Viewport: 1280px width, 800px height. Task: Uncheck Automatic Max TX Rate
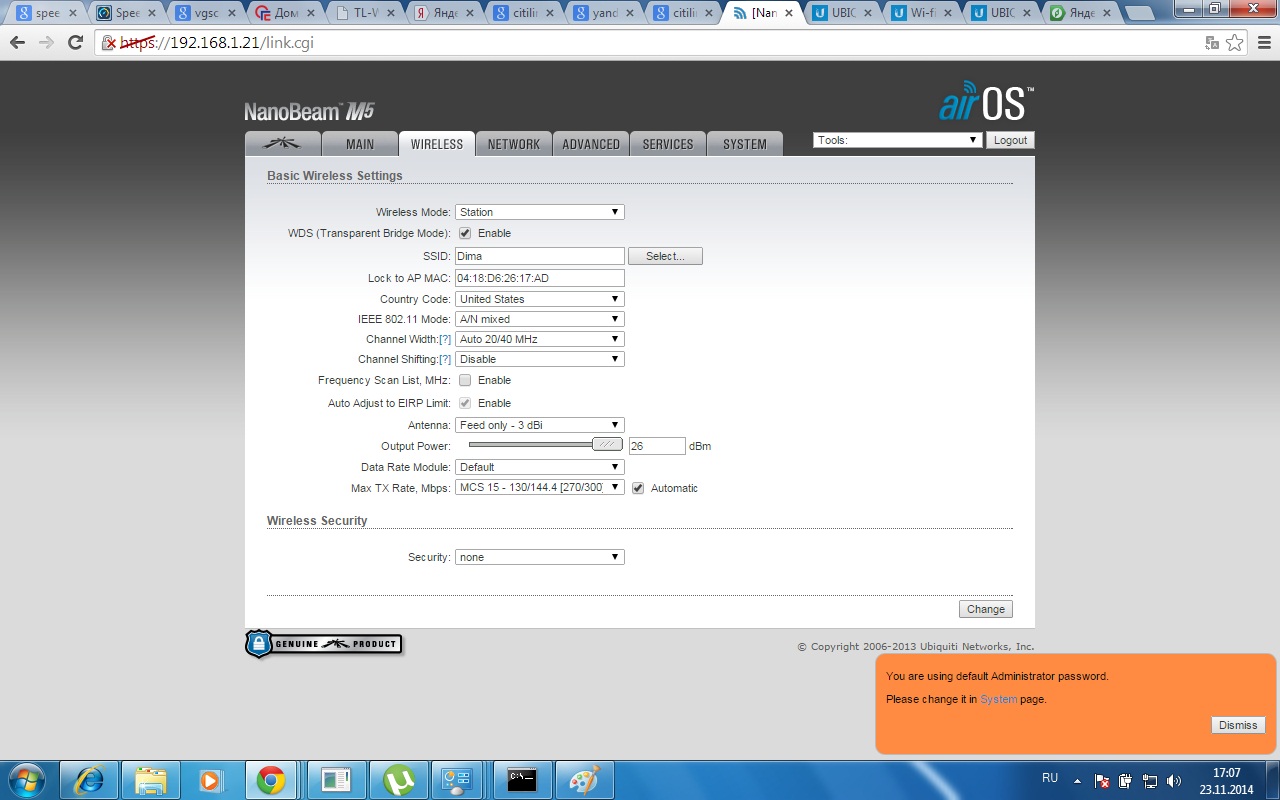click(x=638, y=488)
